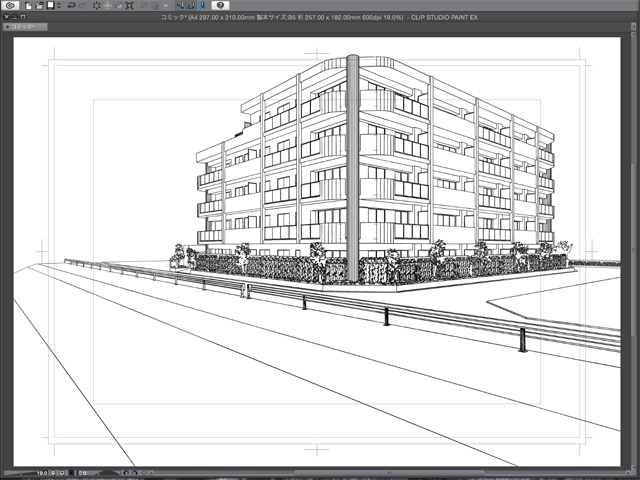Click the fit-to-screen status bar icon
Image resolution: width=640 pixels, height=480 pixels.
[71, 473]
